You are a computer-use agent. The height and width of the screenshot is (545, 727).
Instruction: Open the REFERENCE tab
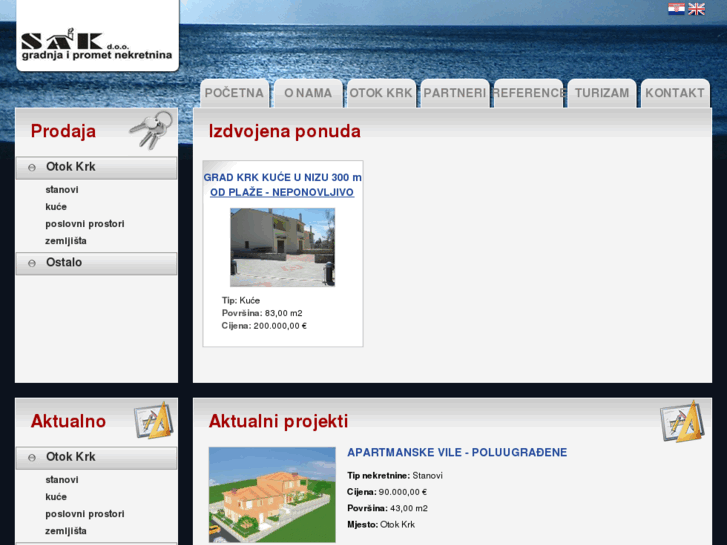pos(529,93)
